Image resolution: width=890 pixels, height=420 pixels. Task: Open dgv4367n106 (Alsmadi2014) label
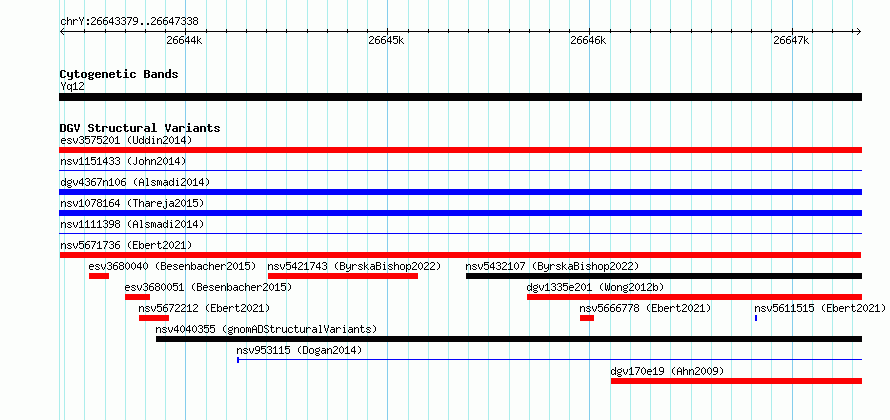coord(135,182)
